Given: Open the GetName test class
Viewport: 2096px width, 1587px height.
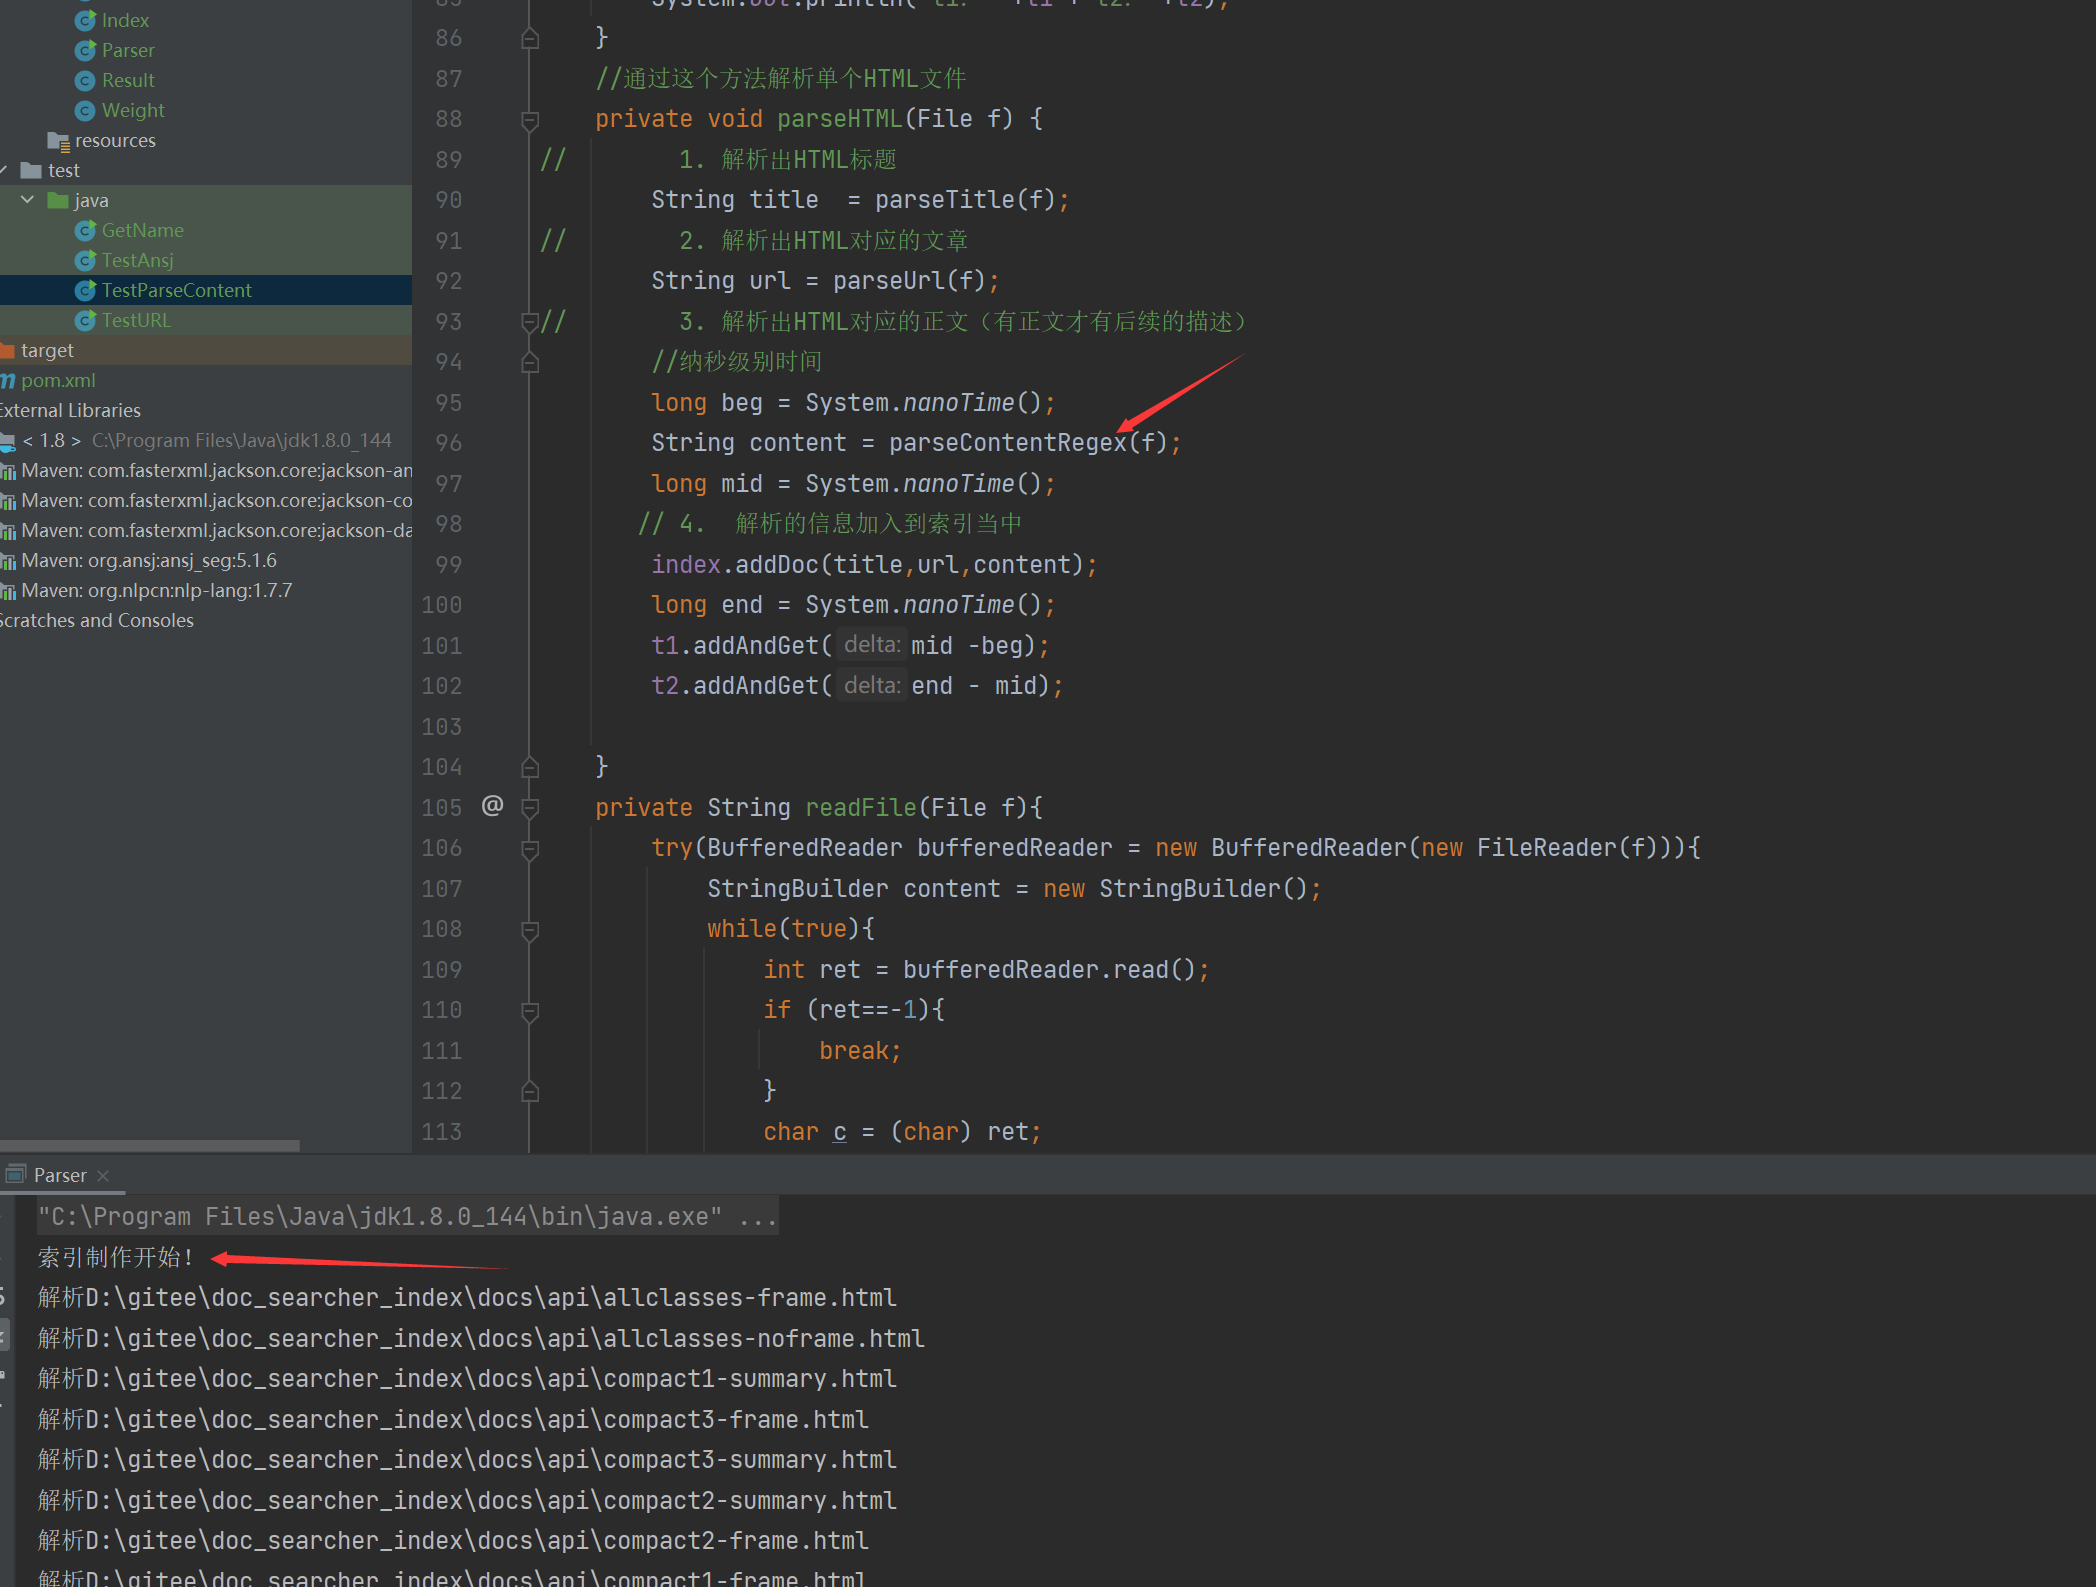Looking at the screenshot, I should pos(143,230).
